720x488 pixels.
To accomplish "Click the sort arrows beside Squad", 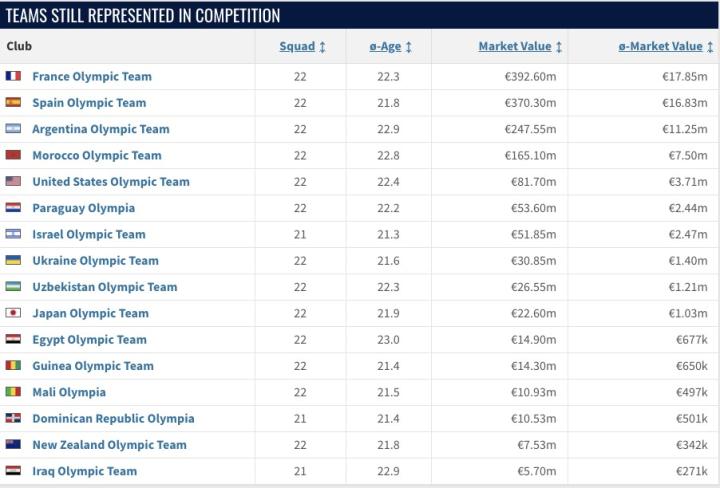I will pyautogui.click(x=322, y=47).
